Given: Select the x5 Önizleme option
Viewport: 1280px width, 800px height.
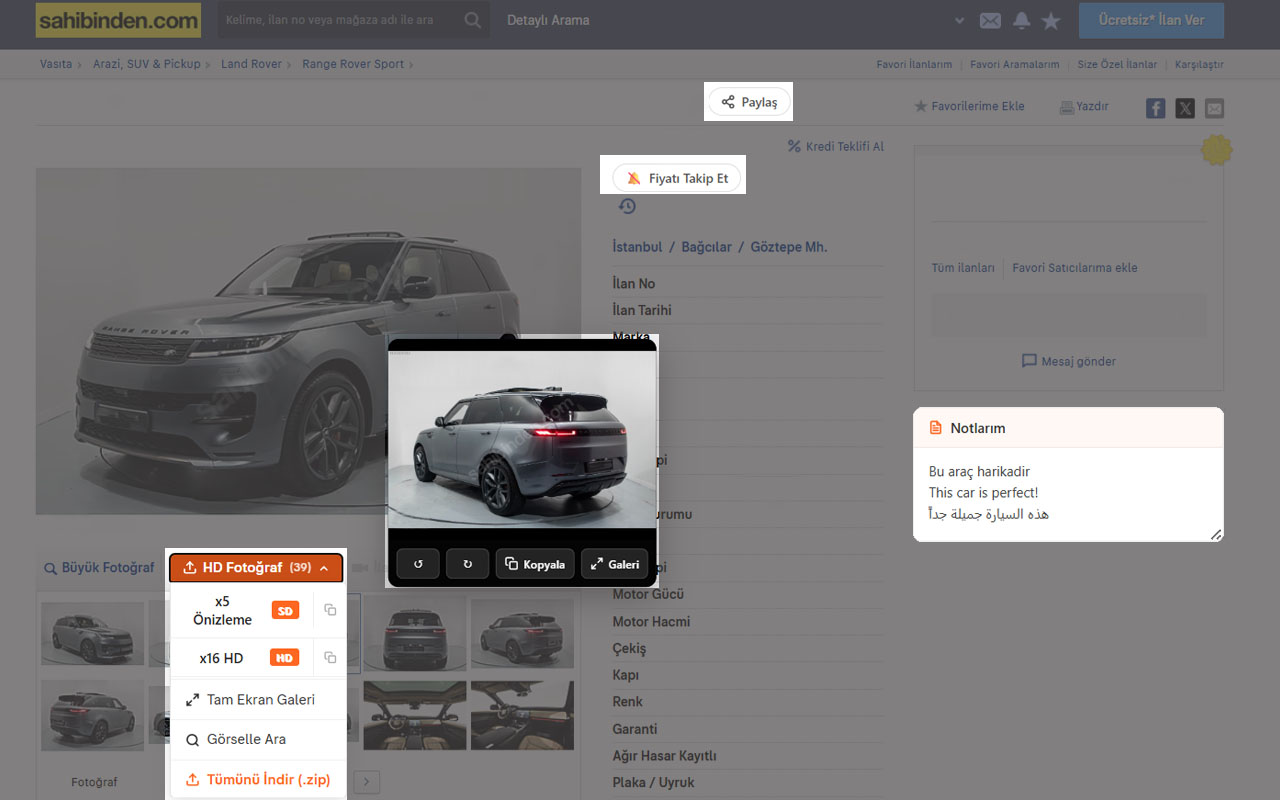Looking at the screenshot, I should coord(241,610).
